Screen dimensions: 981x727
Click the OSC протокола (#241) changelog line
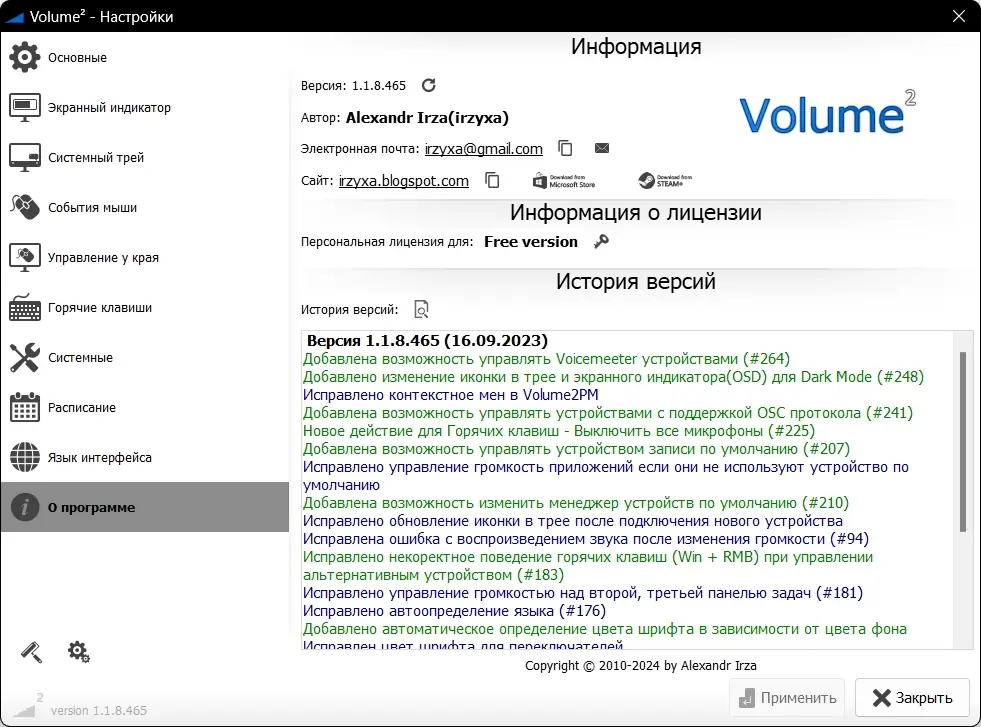[608, 413]
